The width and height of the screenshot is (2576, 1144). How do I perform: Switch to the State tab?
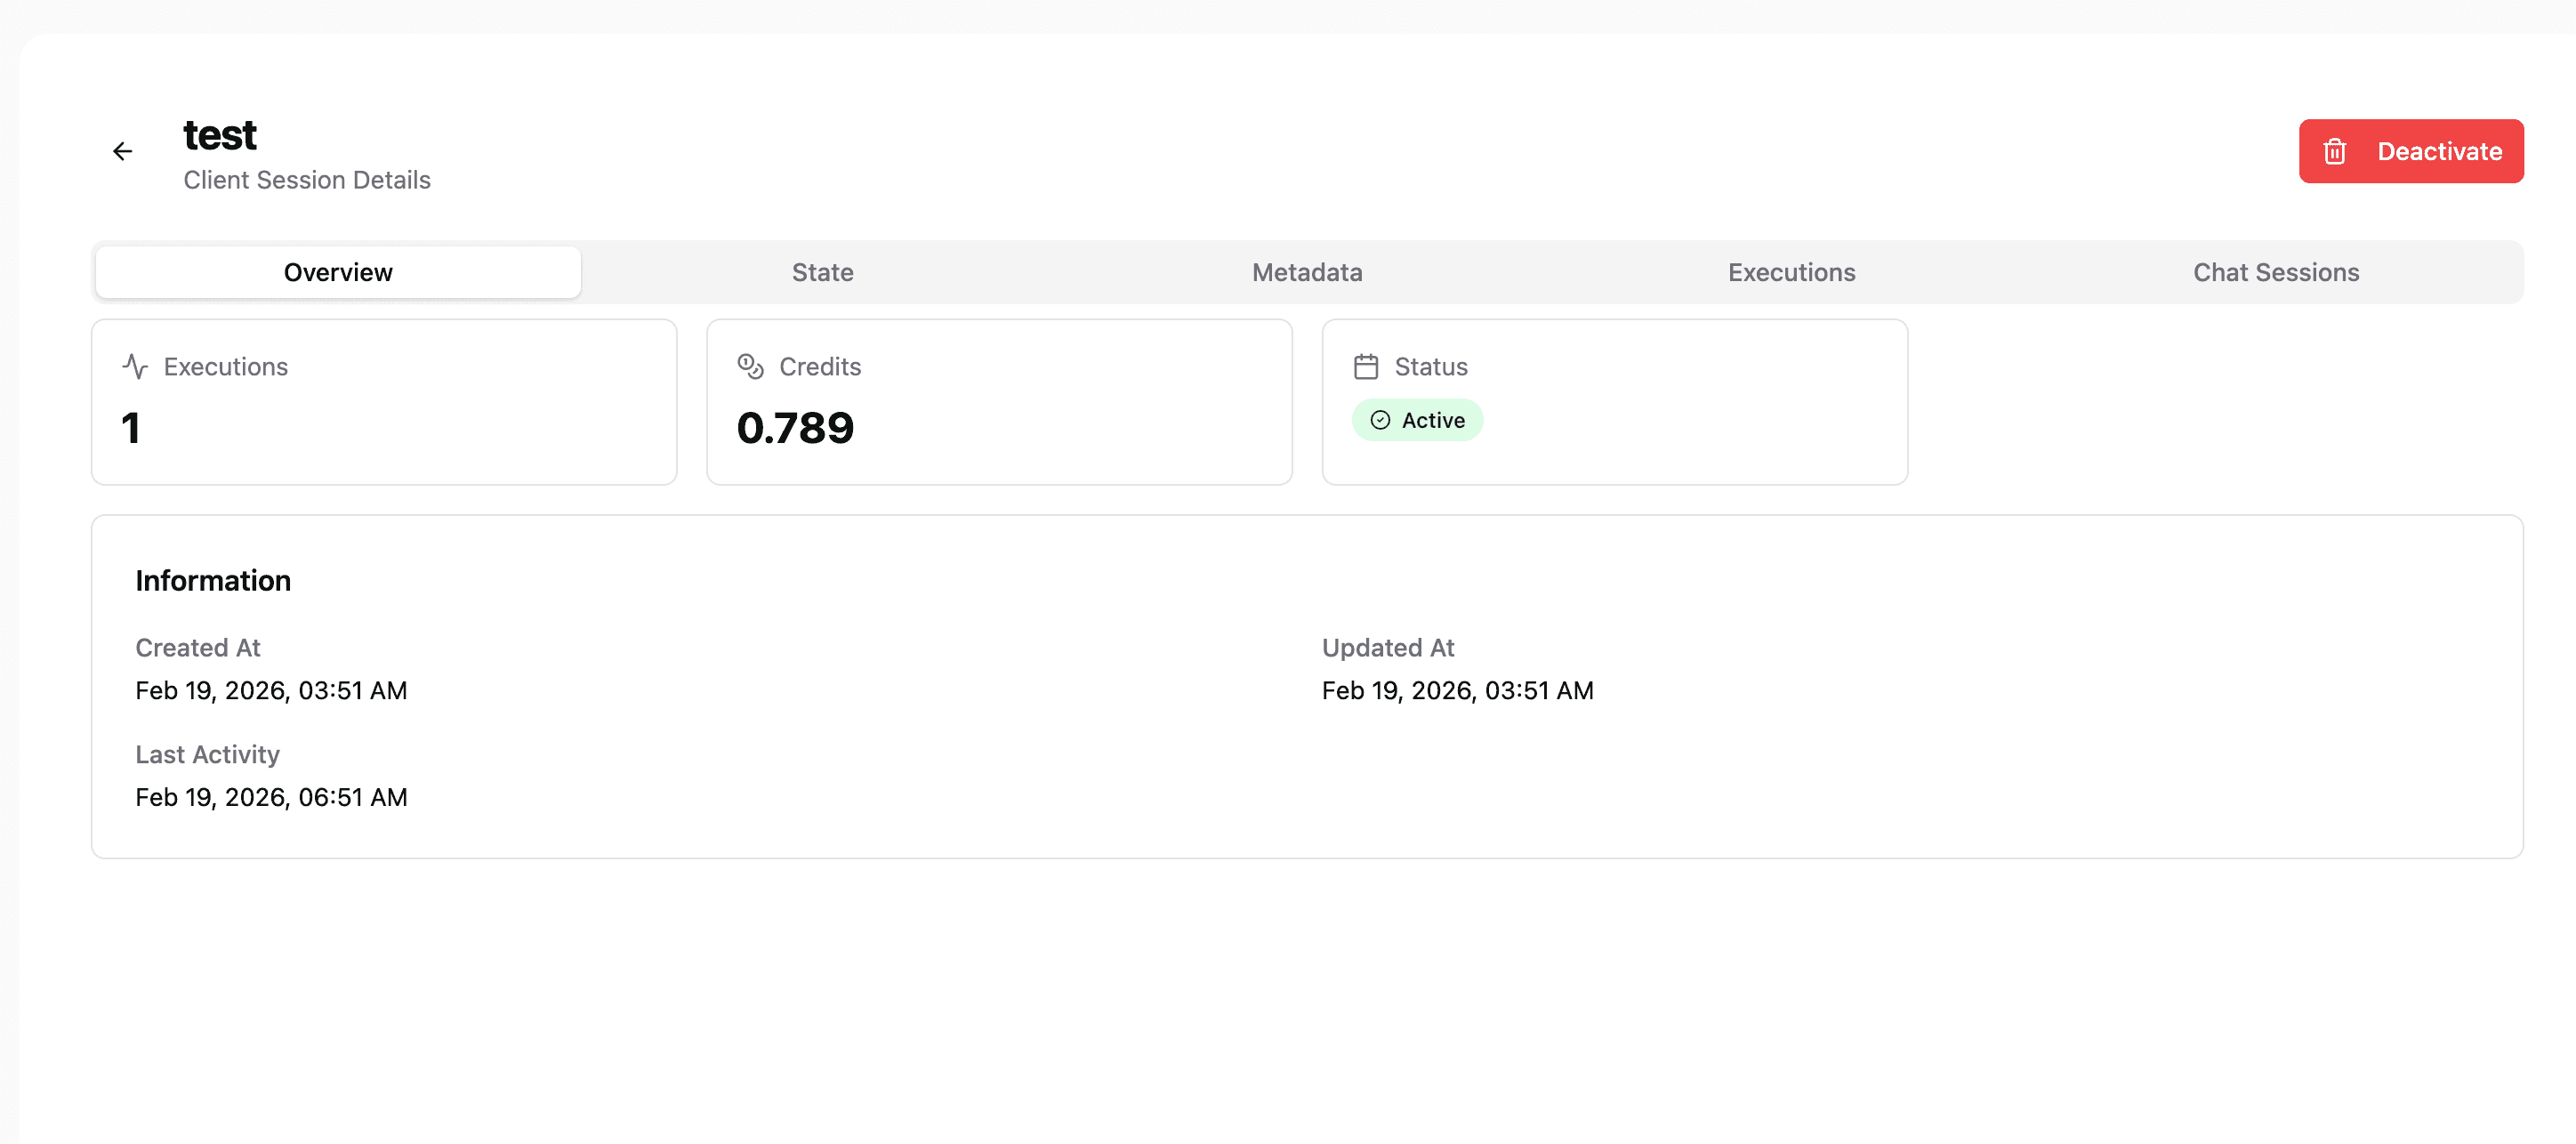click(822, 271)
